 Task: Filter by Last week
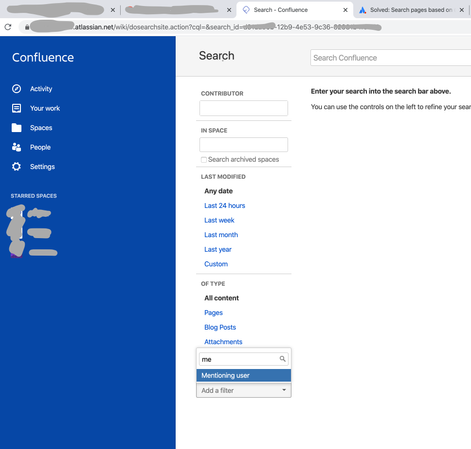click(x=219, y=220)
